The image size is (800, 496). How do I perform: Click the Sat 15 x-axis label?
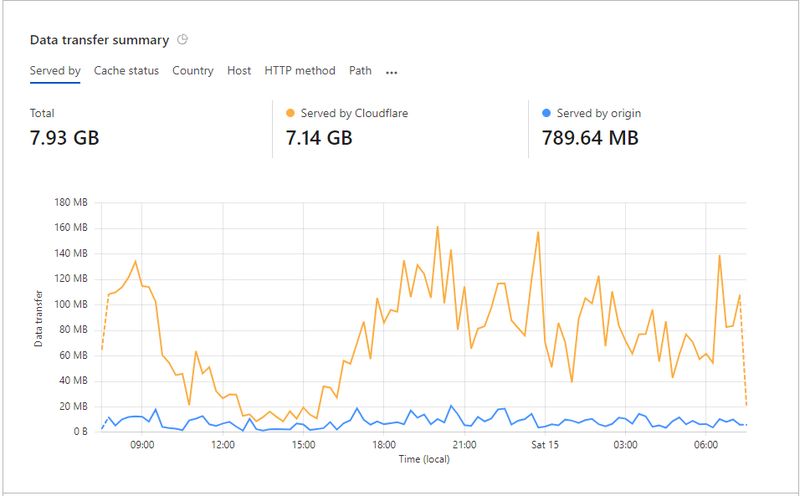(x=545, y=444)
